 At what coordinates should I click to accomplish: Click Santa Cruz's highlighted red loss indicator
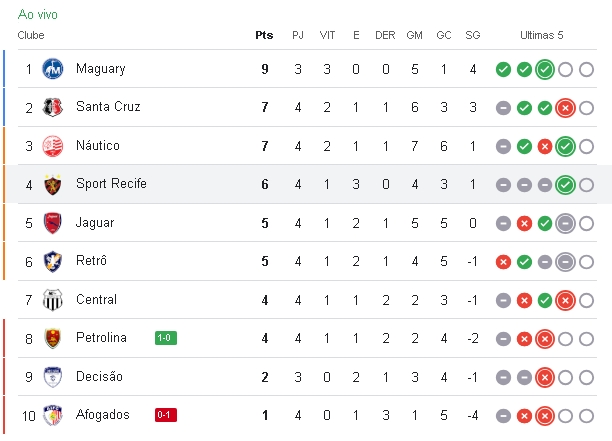[x=565, y=108]
